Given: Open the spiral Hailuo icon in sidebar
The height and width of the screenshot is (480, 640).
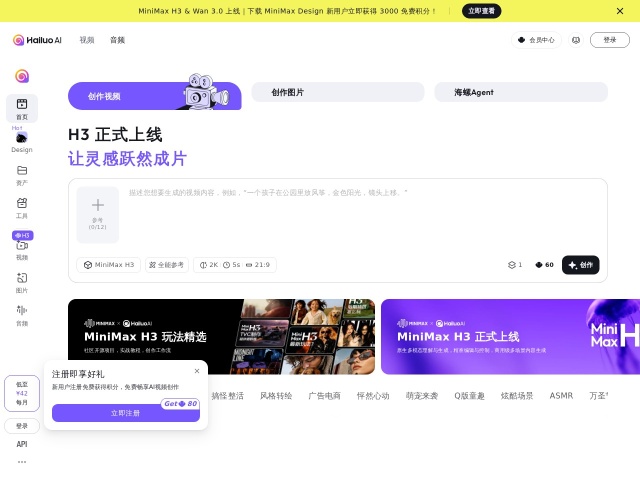Looking at the screenshot, I should [x=22, y=76].
